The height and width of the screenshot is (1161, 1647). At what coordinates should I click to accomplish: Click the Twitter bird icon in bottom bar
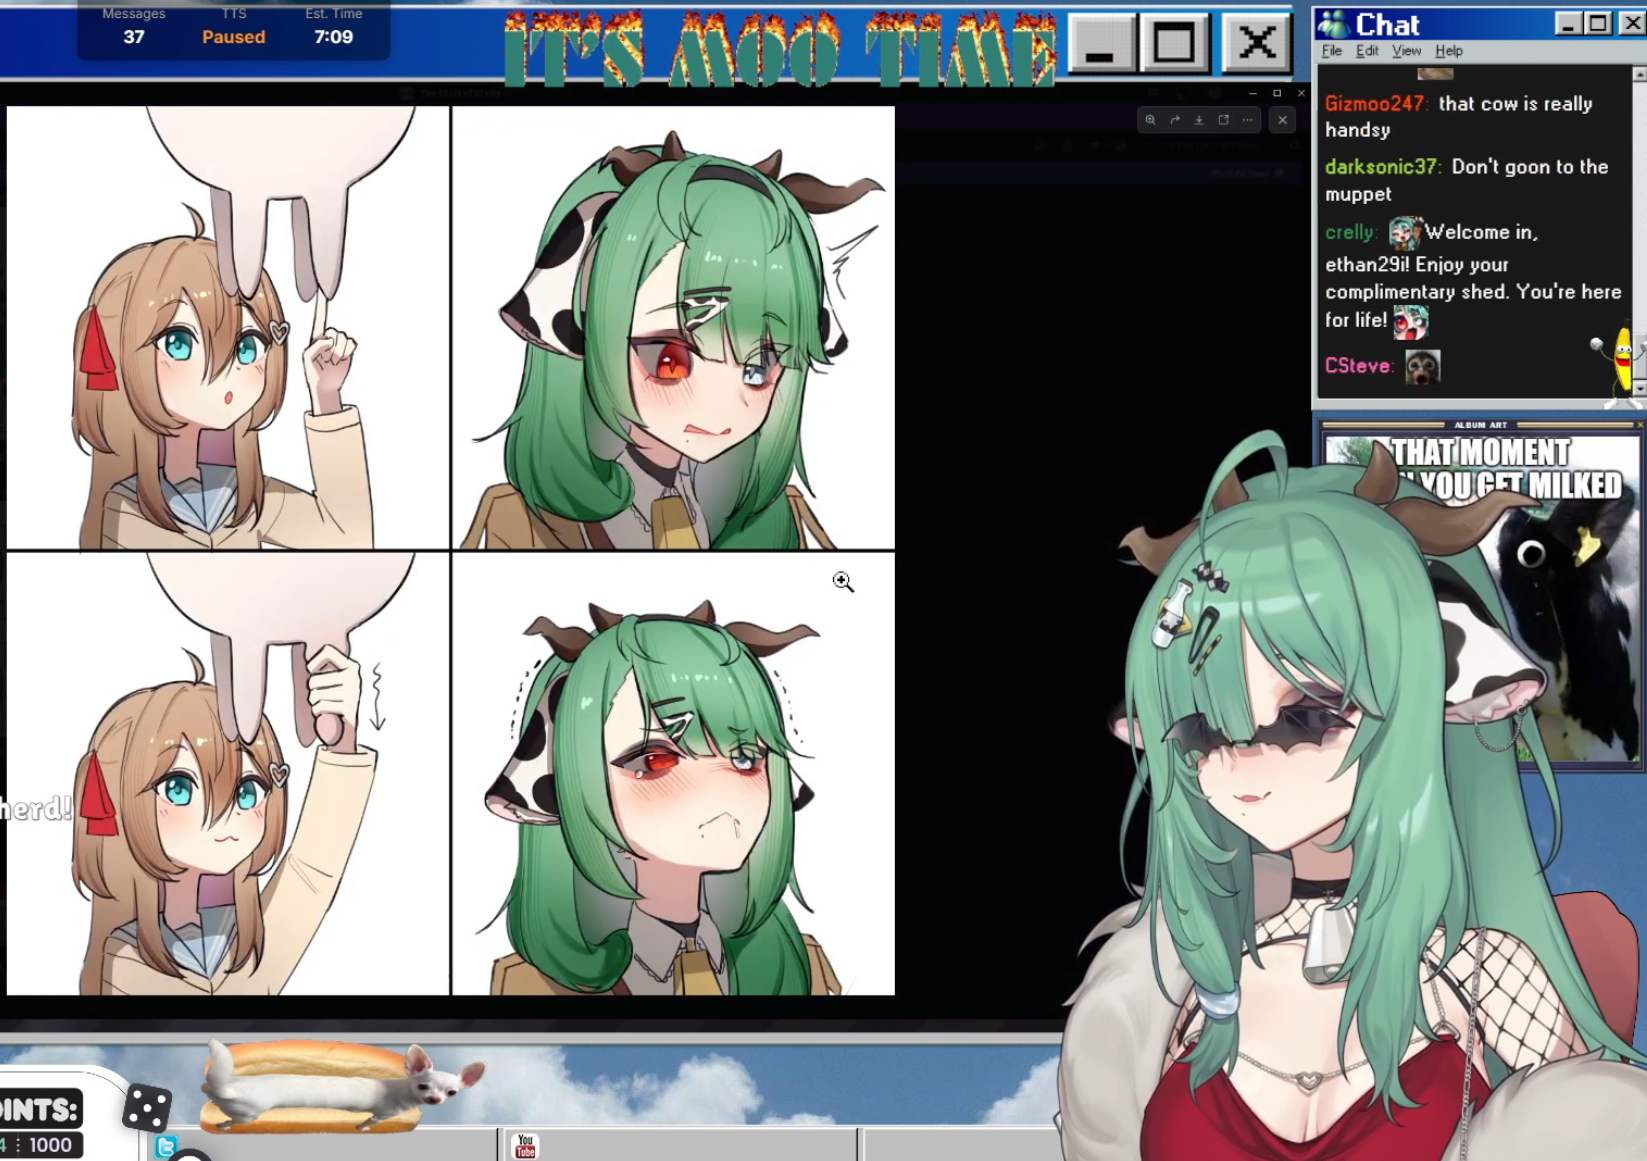(x=167, y=1146)
